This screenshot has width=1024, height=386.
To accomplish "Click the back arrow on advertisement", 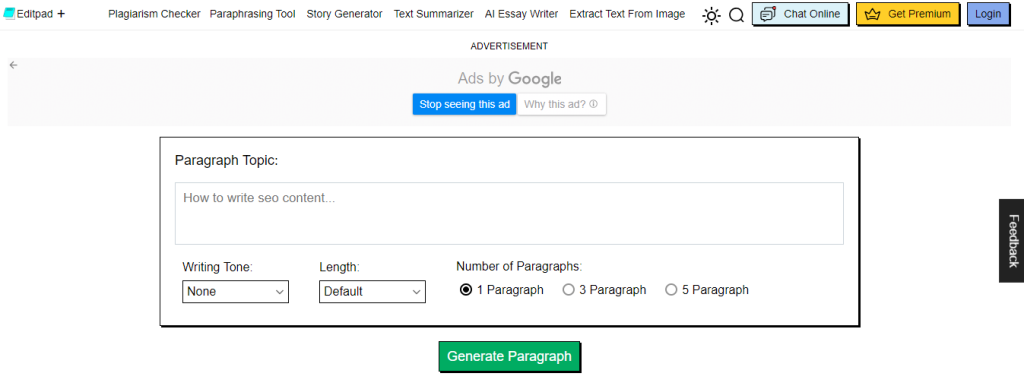I will (x=13, y=65).
